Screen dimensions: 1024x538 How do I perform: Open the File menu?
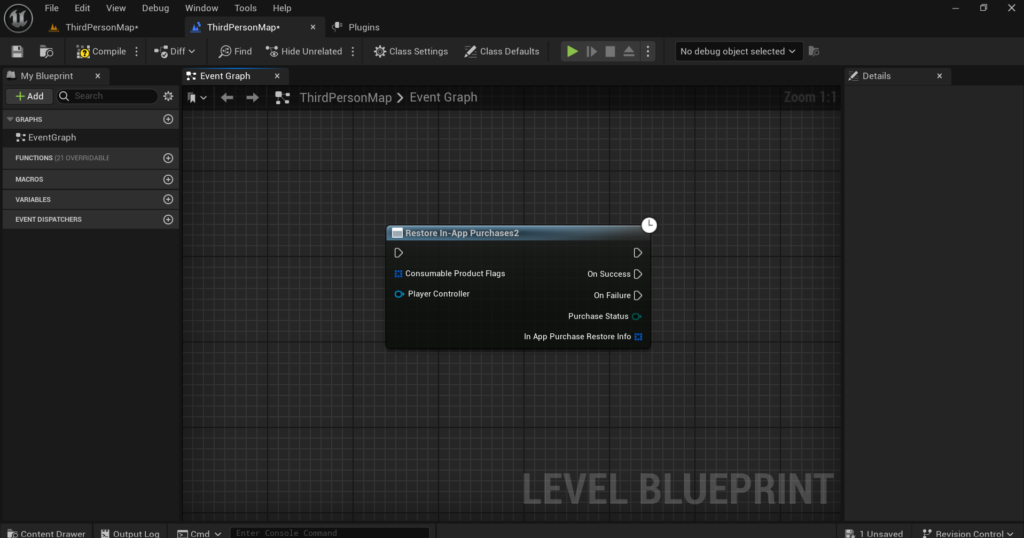pyautogui.click(x=52, y=8)
